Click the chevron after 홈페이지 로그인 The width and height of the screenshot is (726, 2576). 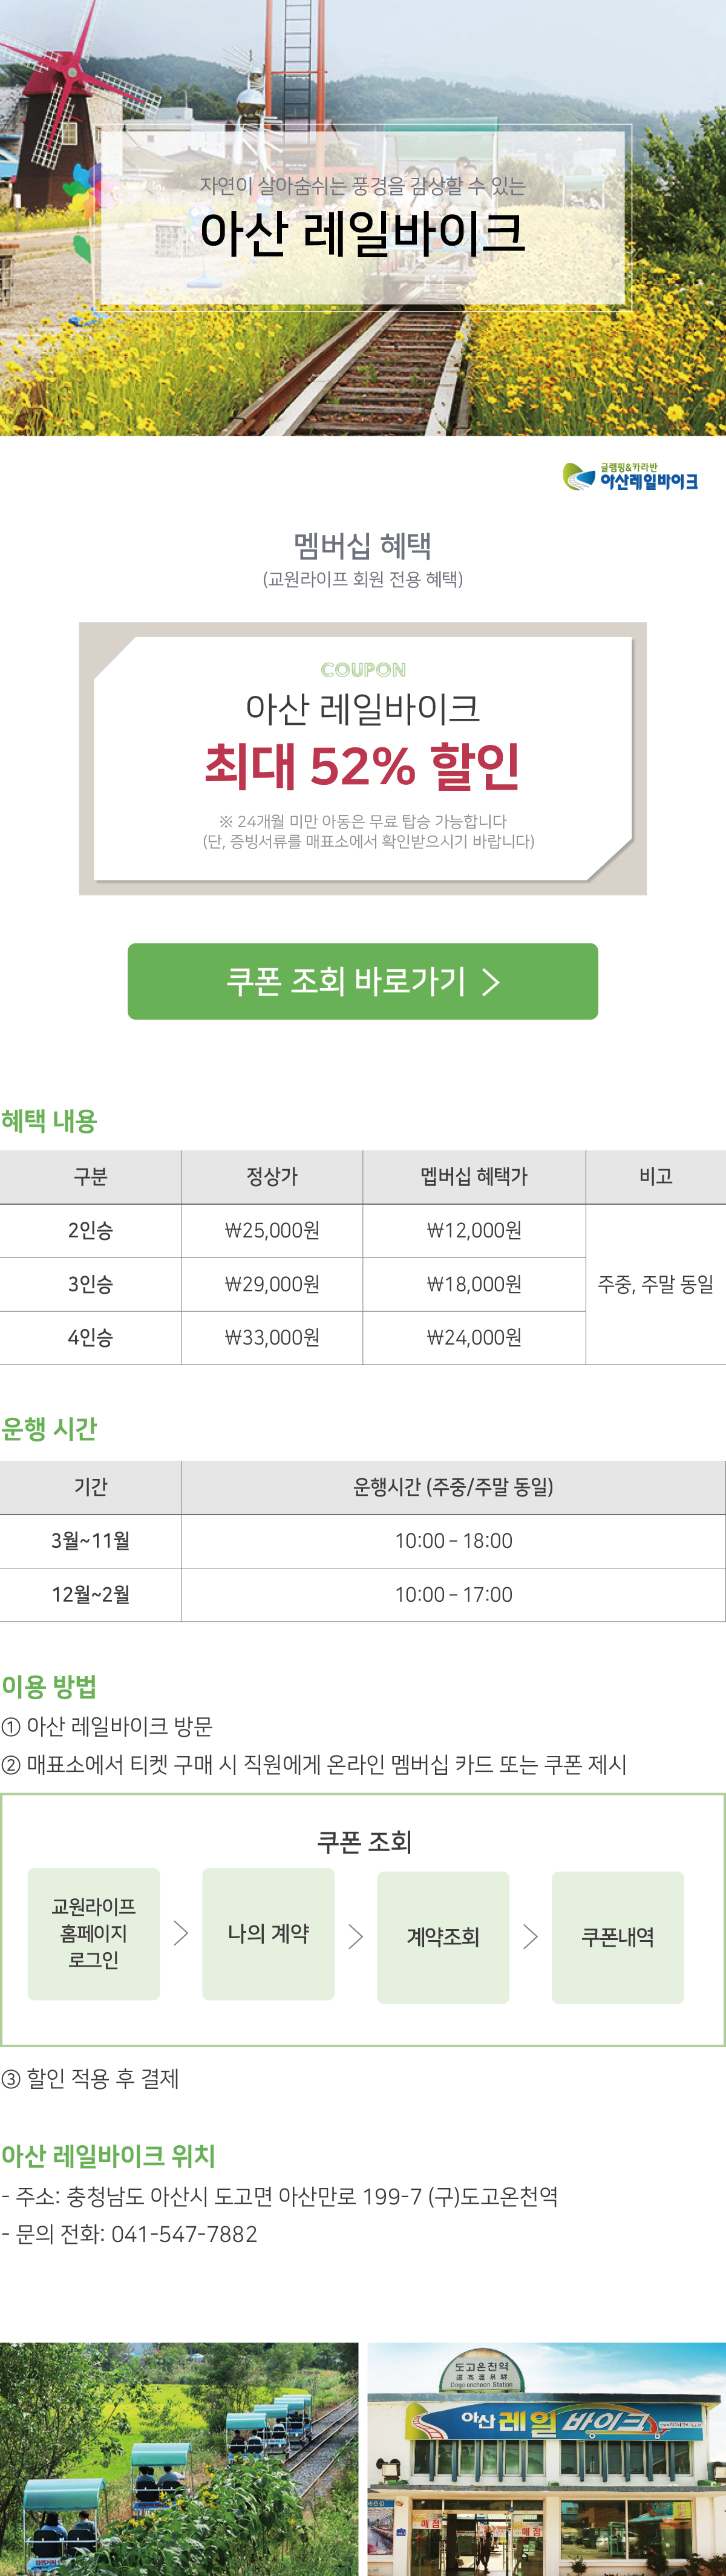coord(181,1933)
